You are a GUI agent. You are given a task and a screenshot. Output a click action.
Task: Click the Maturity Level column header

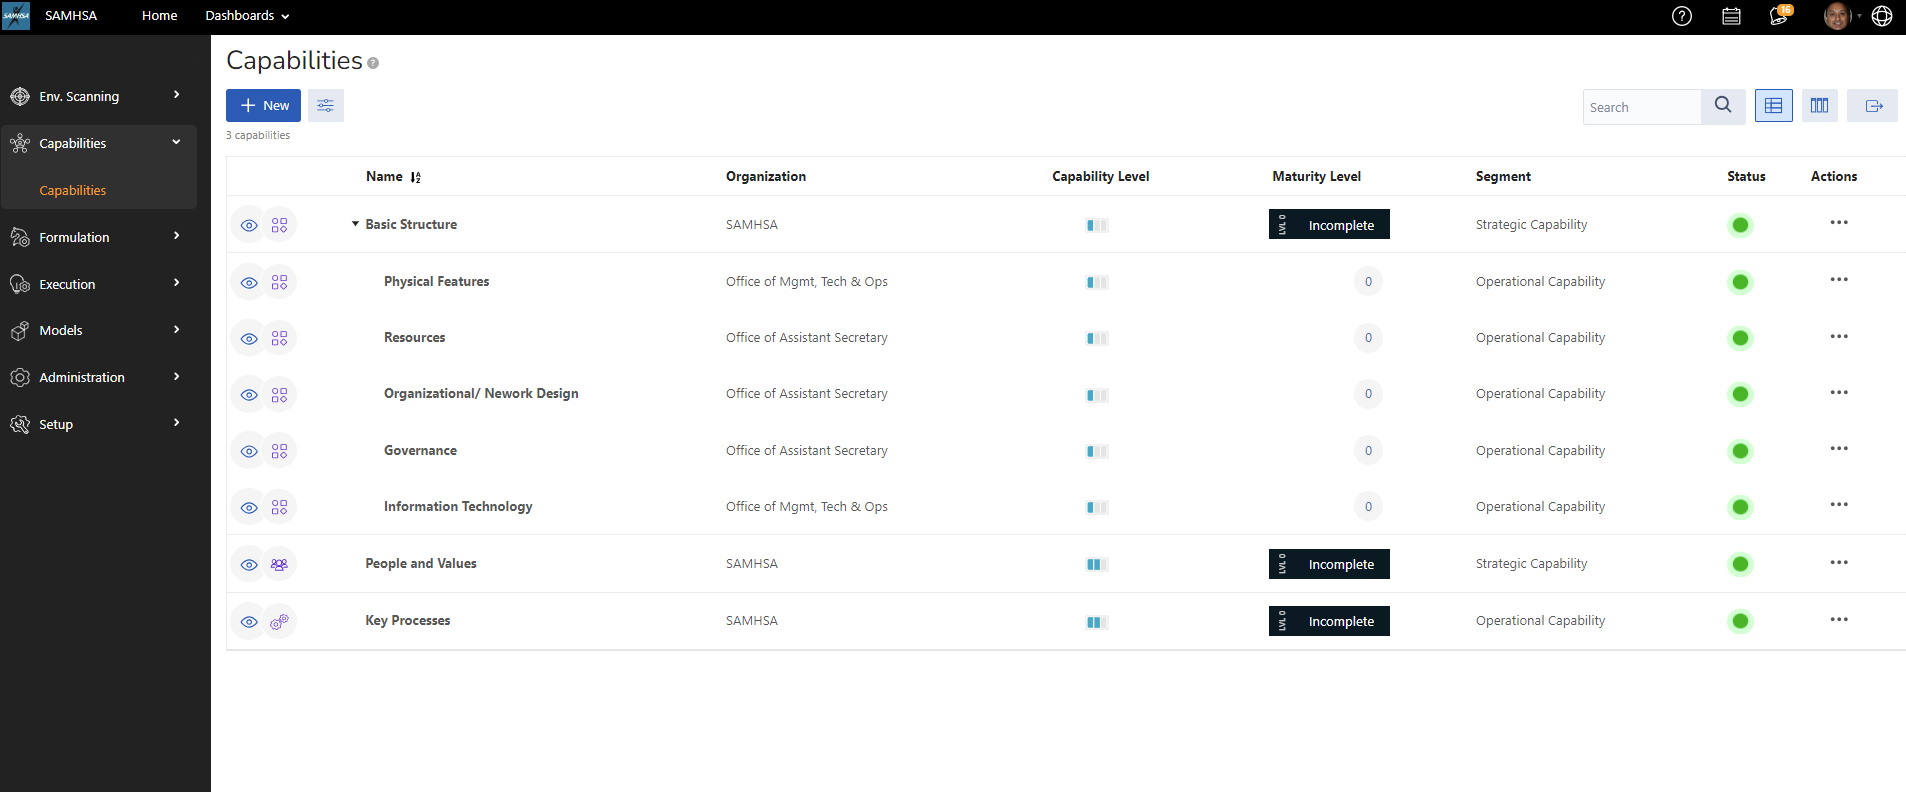1316,176
